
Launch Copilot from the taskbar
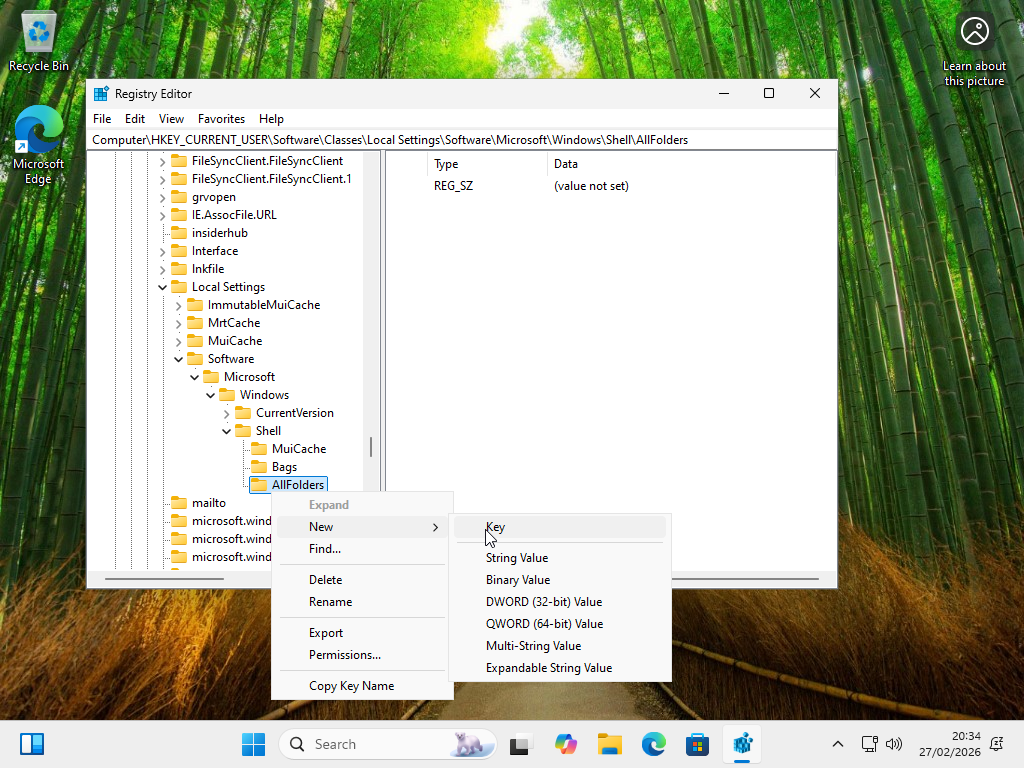click(566, 744)
